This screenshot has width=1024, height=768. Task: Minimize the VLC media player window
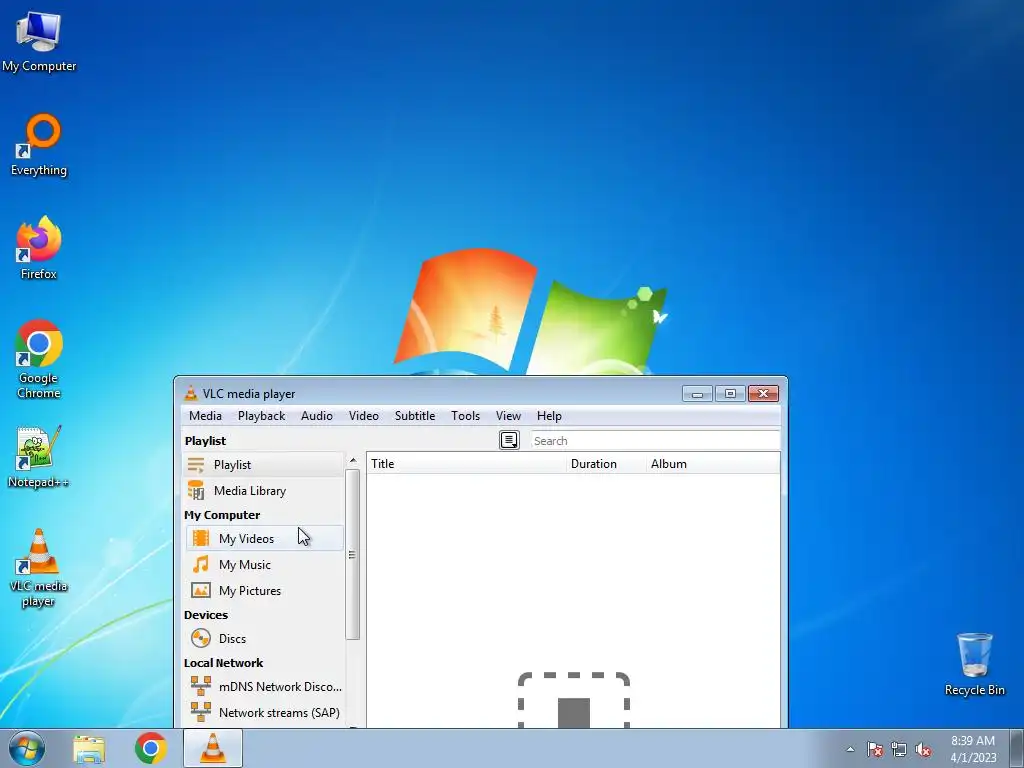click(x=697, y=393)
